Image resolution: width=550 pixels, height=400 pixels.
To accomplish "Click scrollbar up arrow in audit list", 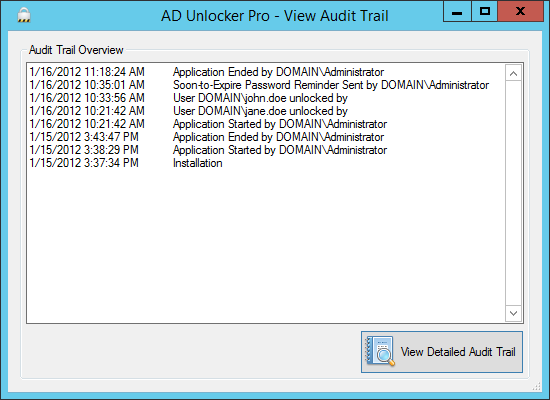I will click(513, 73).
